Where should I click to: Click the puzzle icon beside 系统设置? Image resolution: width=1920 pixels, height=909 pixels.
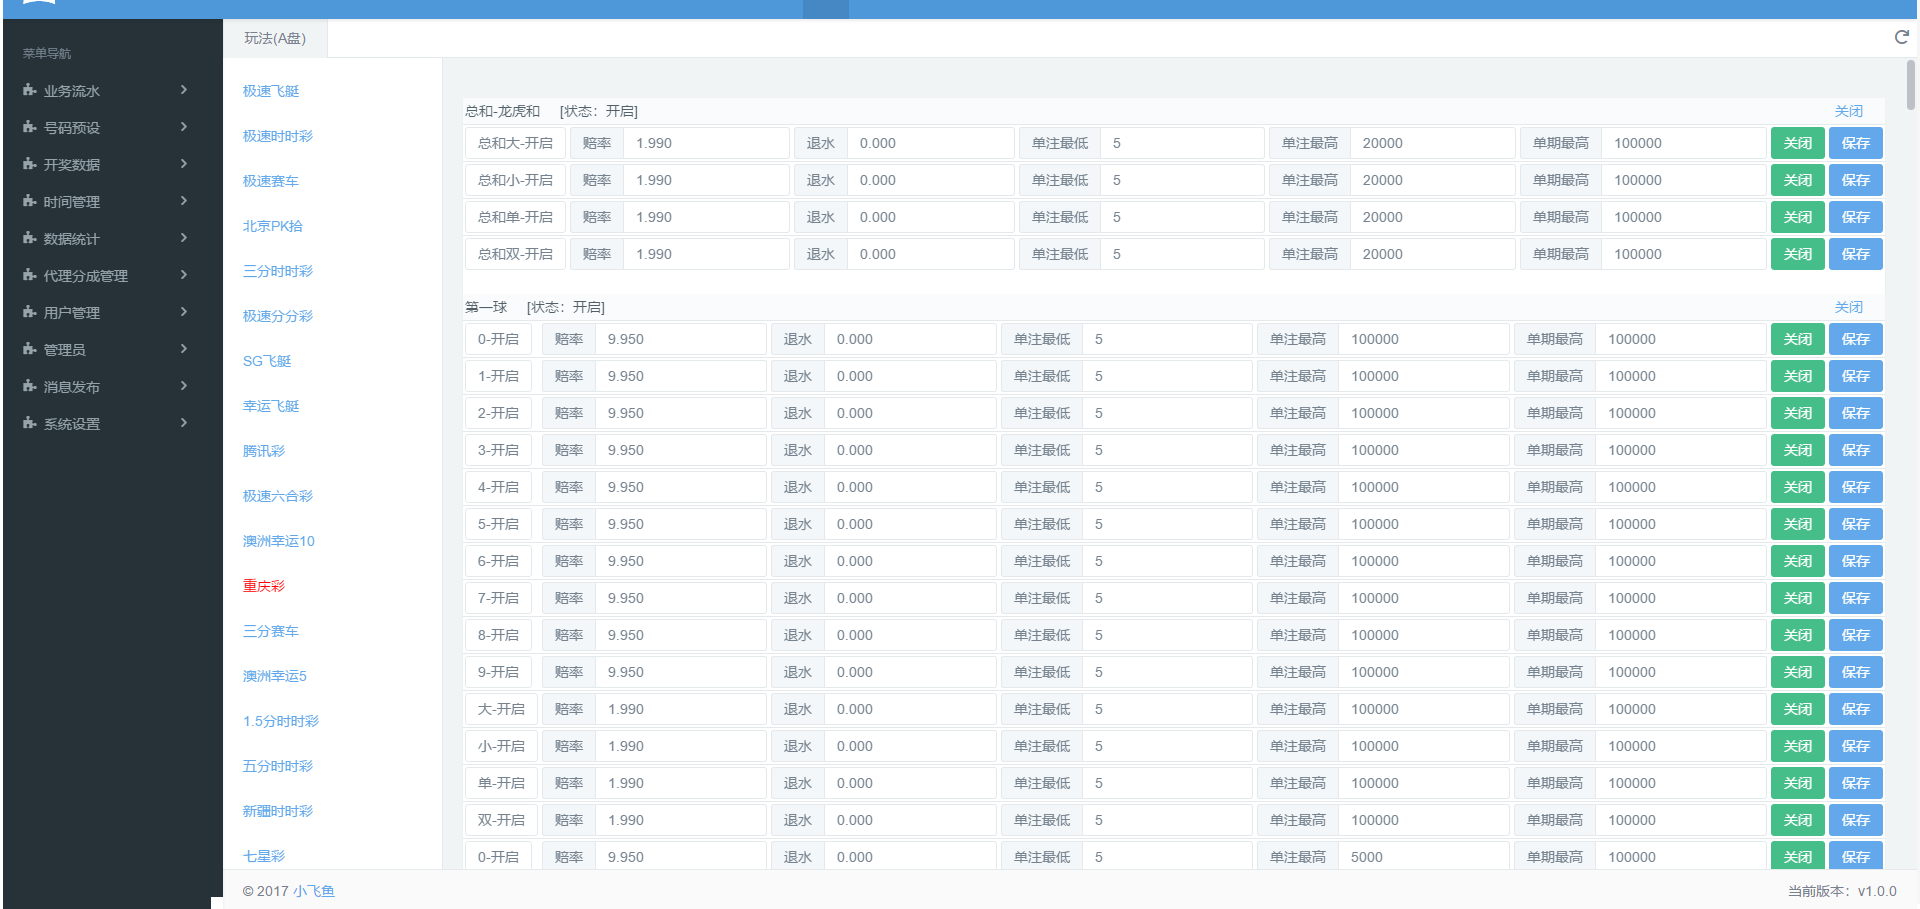click(x=30, y=423)
